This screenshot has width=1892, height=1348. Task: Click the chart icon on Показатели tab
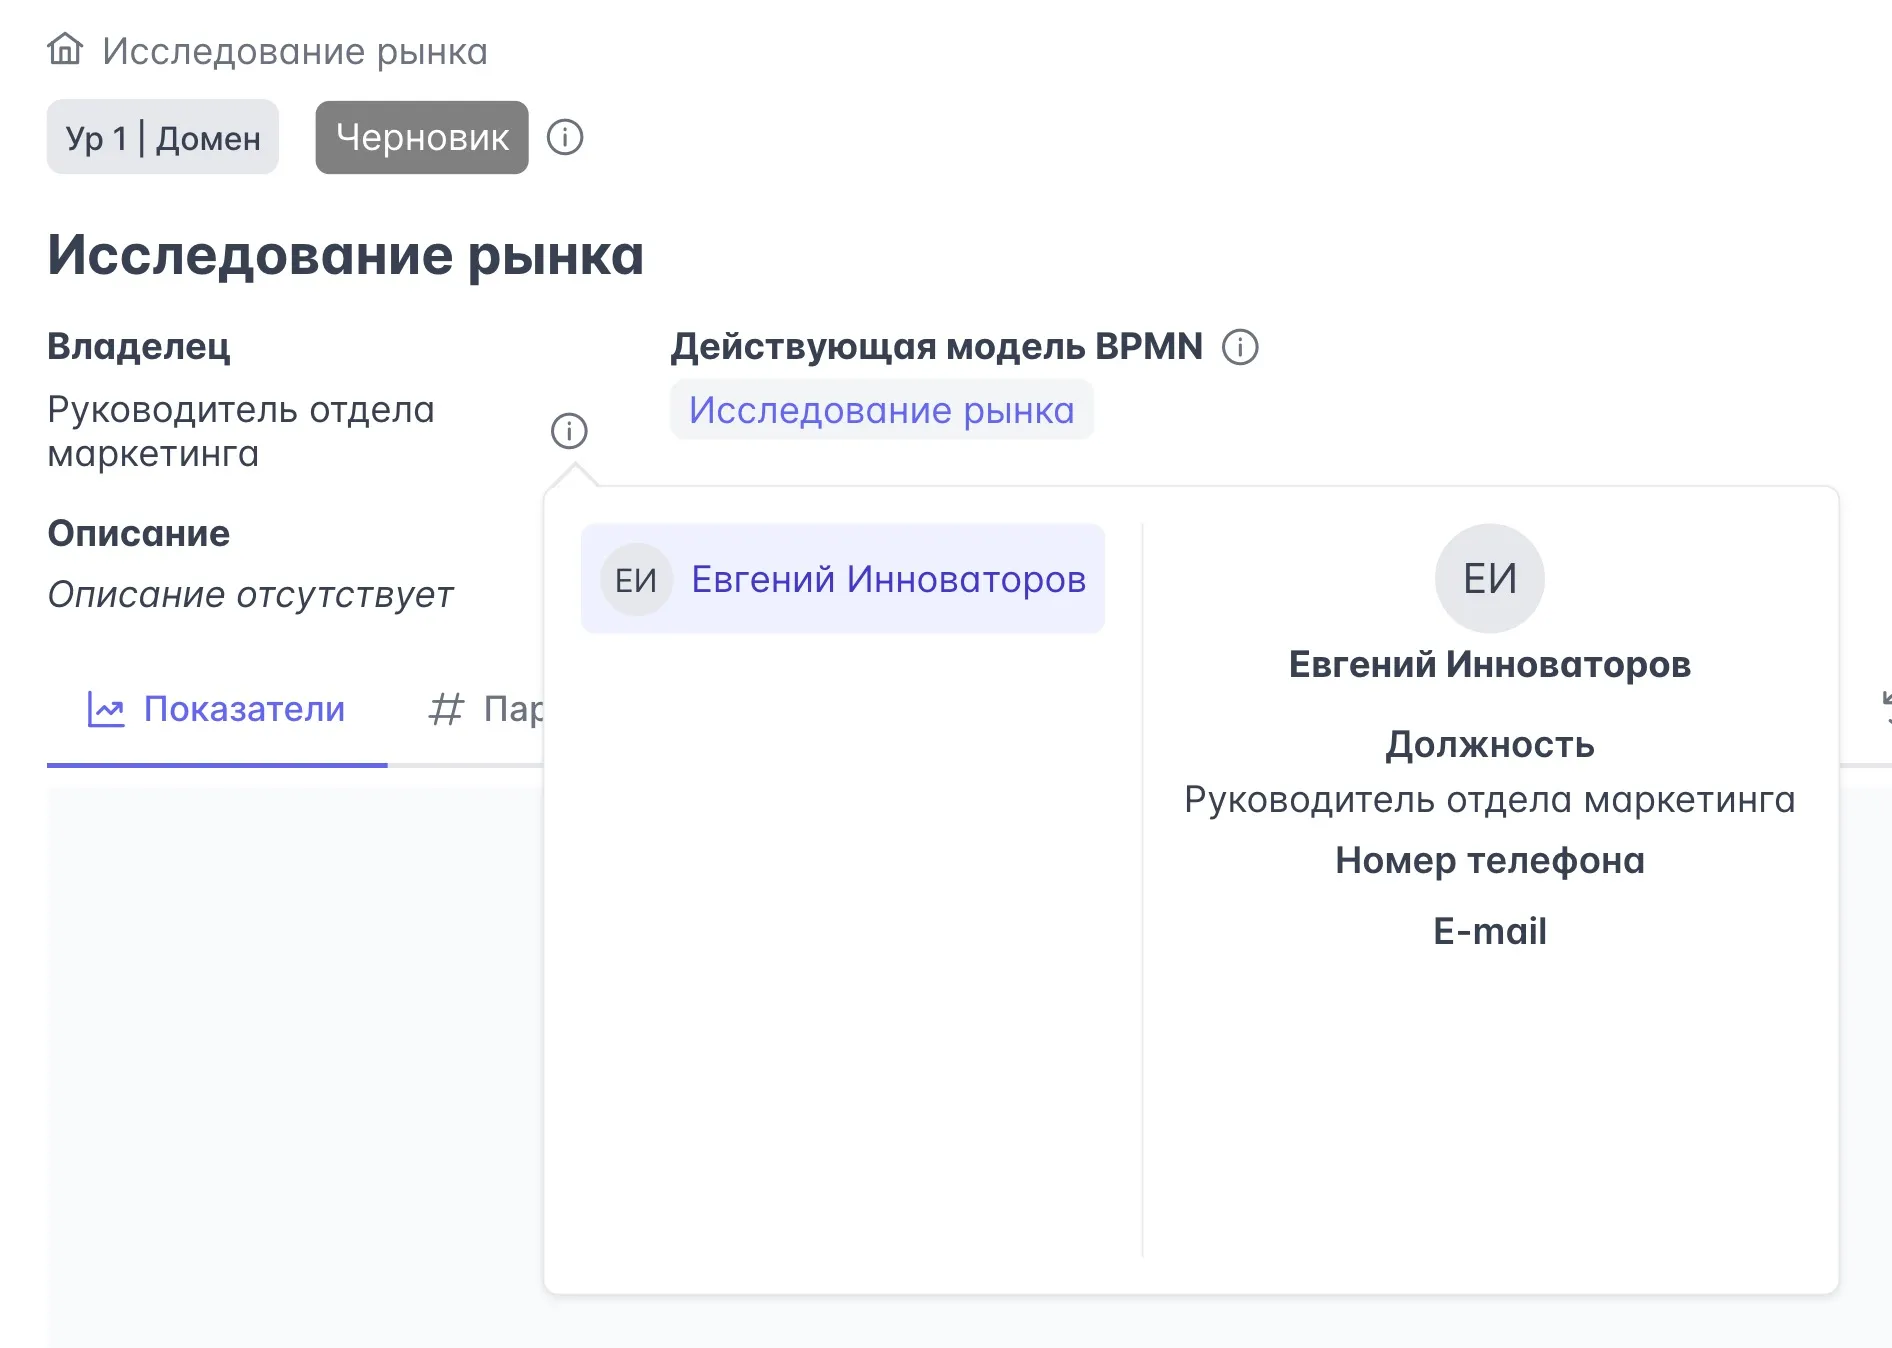[106, 709]
